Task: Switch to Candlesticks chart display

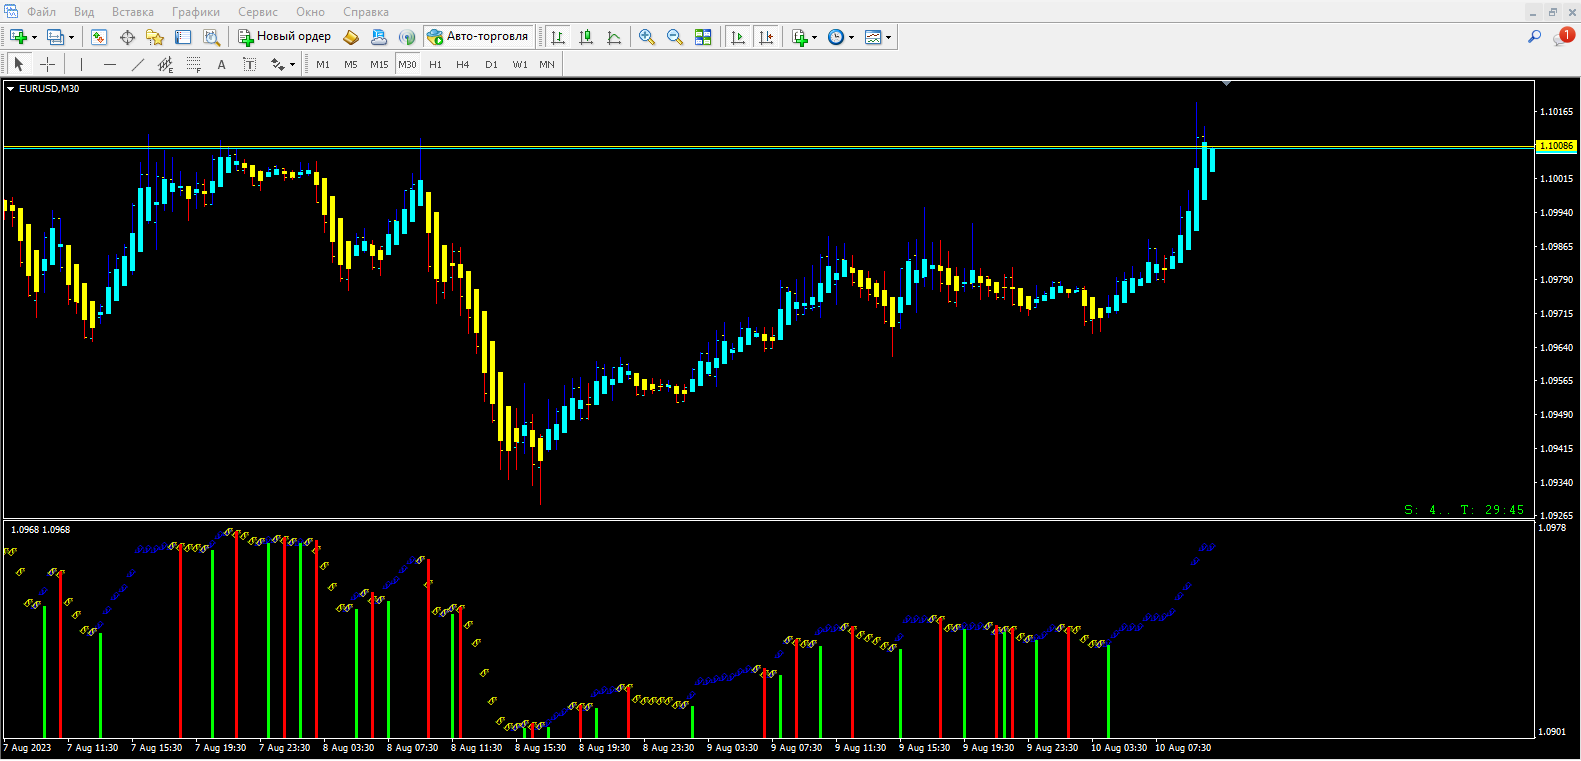Action: point(586,37)
